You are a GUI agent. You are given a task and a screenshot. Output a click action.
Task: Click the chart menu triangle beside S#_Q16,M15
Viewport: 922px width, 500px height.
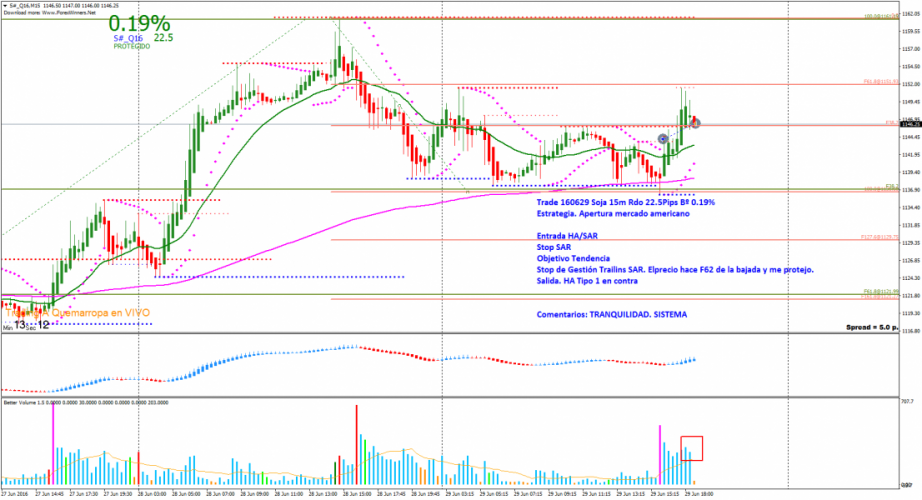(4, 5)
